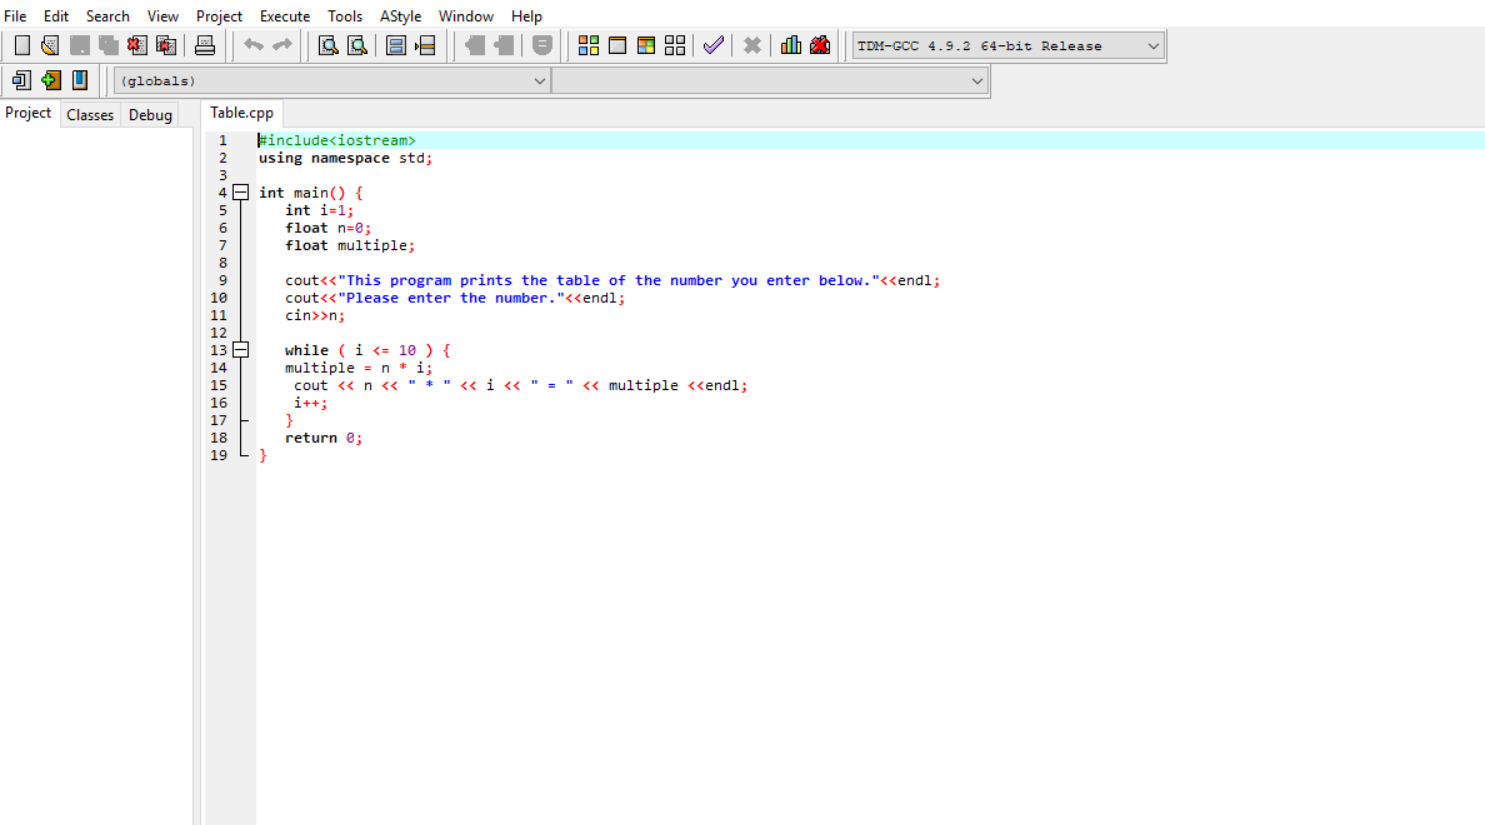
Task: Switch to the Classes tab
Action: pos(90,115)
